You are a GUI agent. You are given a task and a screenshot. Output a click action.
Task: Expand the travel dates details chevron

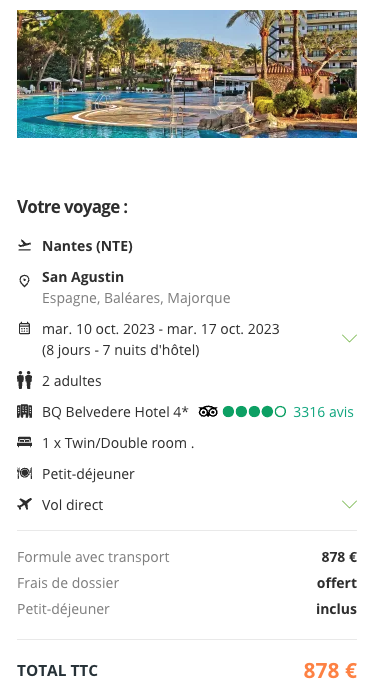click(349, 338)
